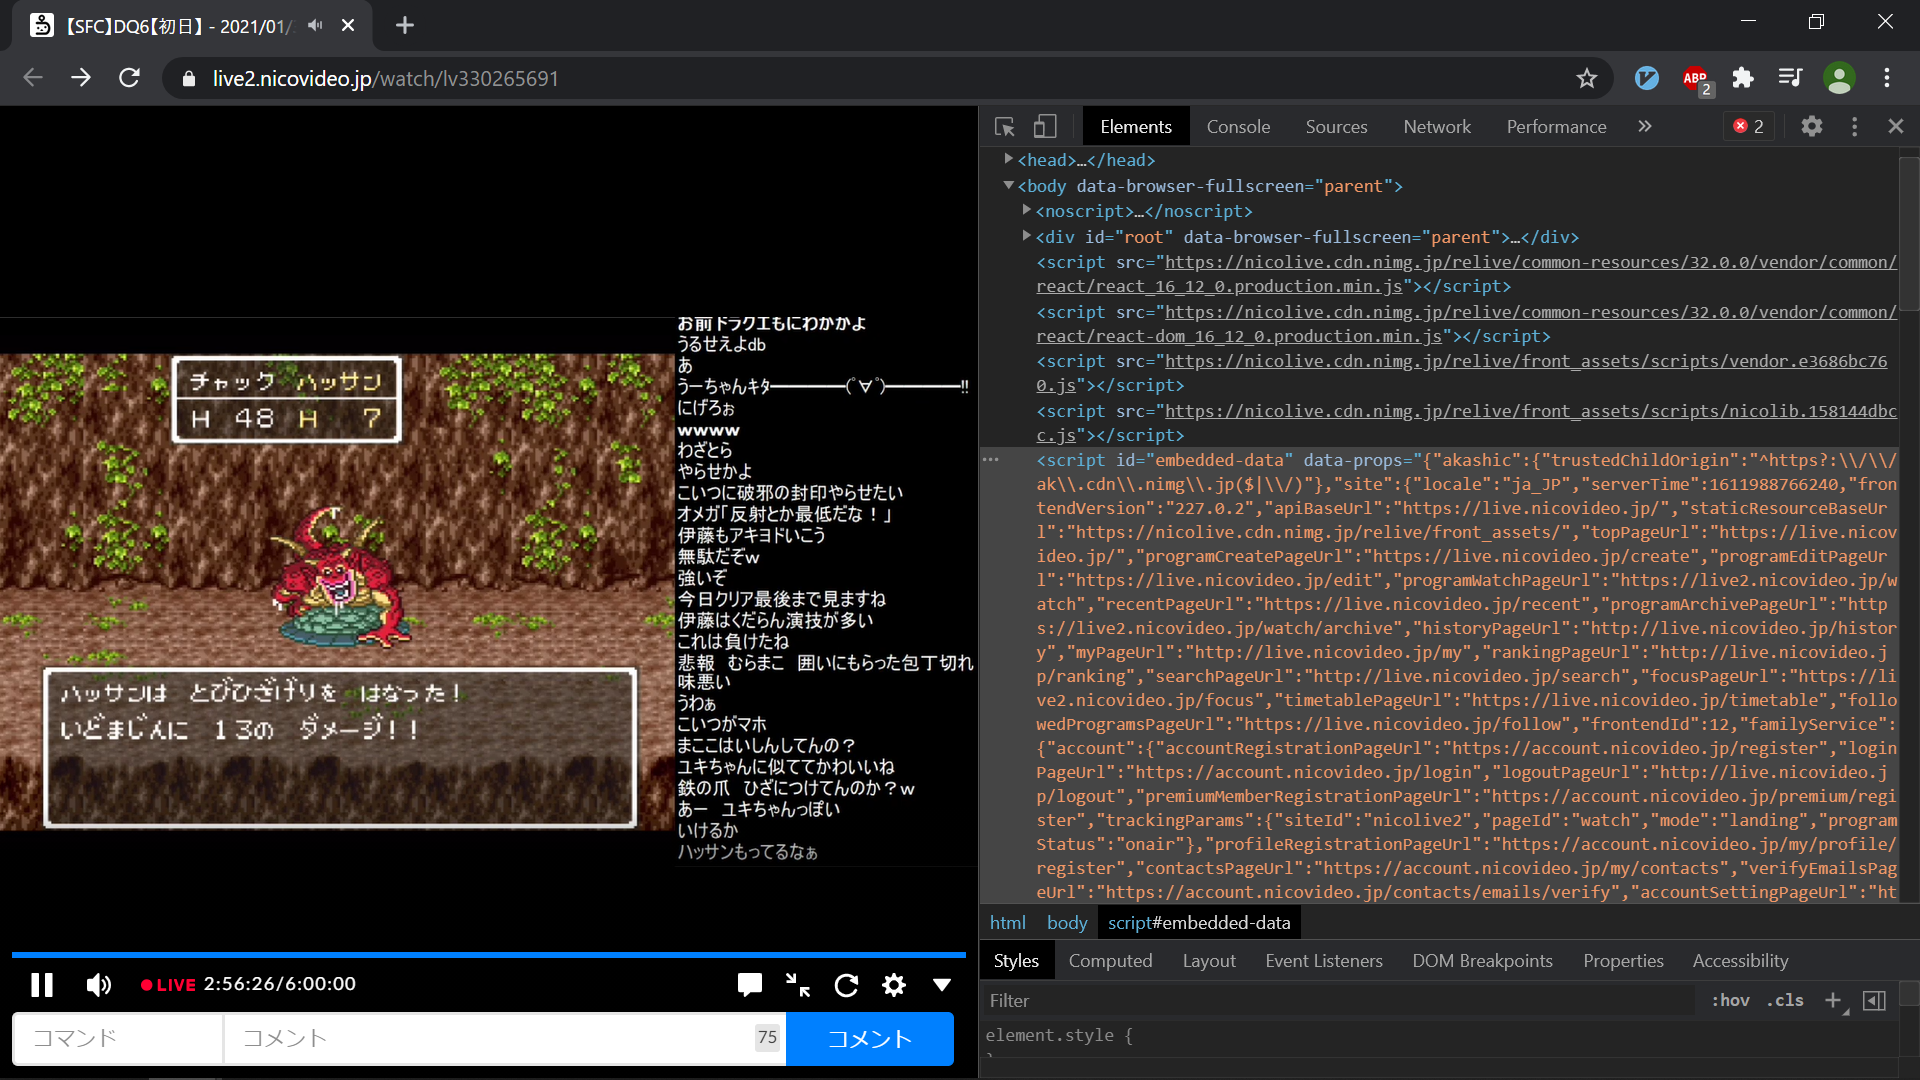Viewport: 1920px width, 1080px height.
Task: Click the Styles Filter input
Action: (1340, 1001)
